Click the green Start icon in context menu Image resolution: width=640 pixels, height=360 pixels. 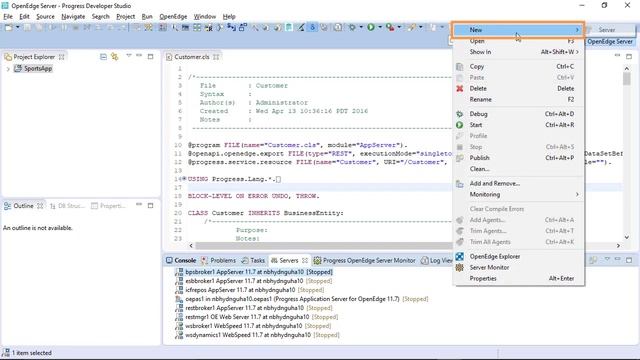tap(460, 125)
